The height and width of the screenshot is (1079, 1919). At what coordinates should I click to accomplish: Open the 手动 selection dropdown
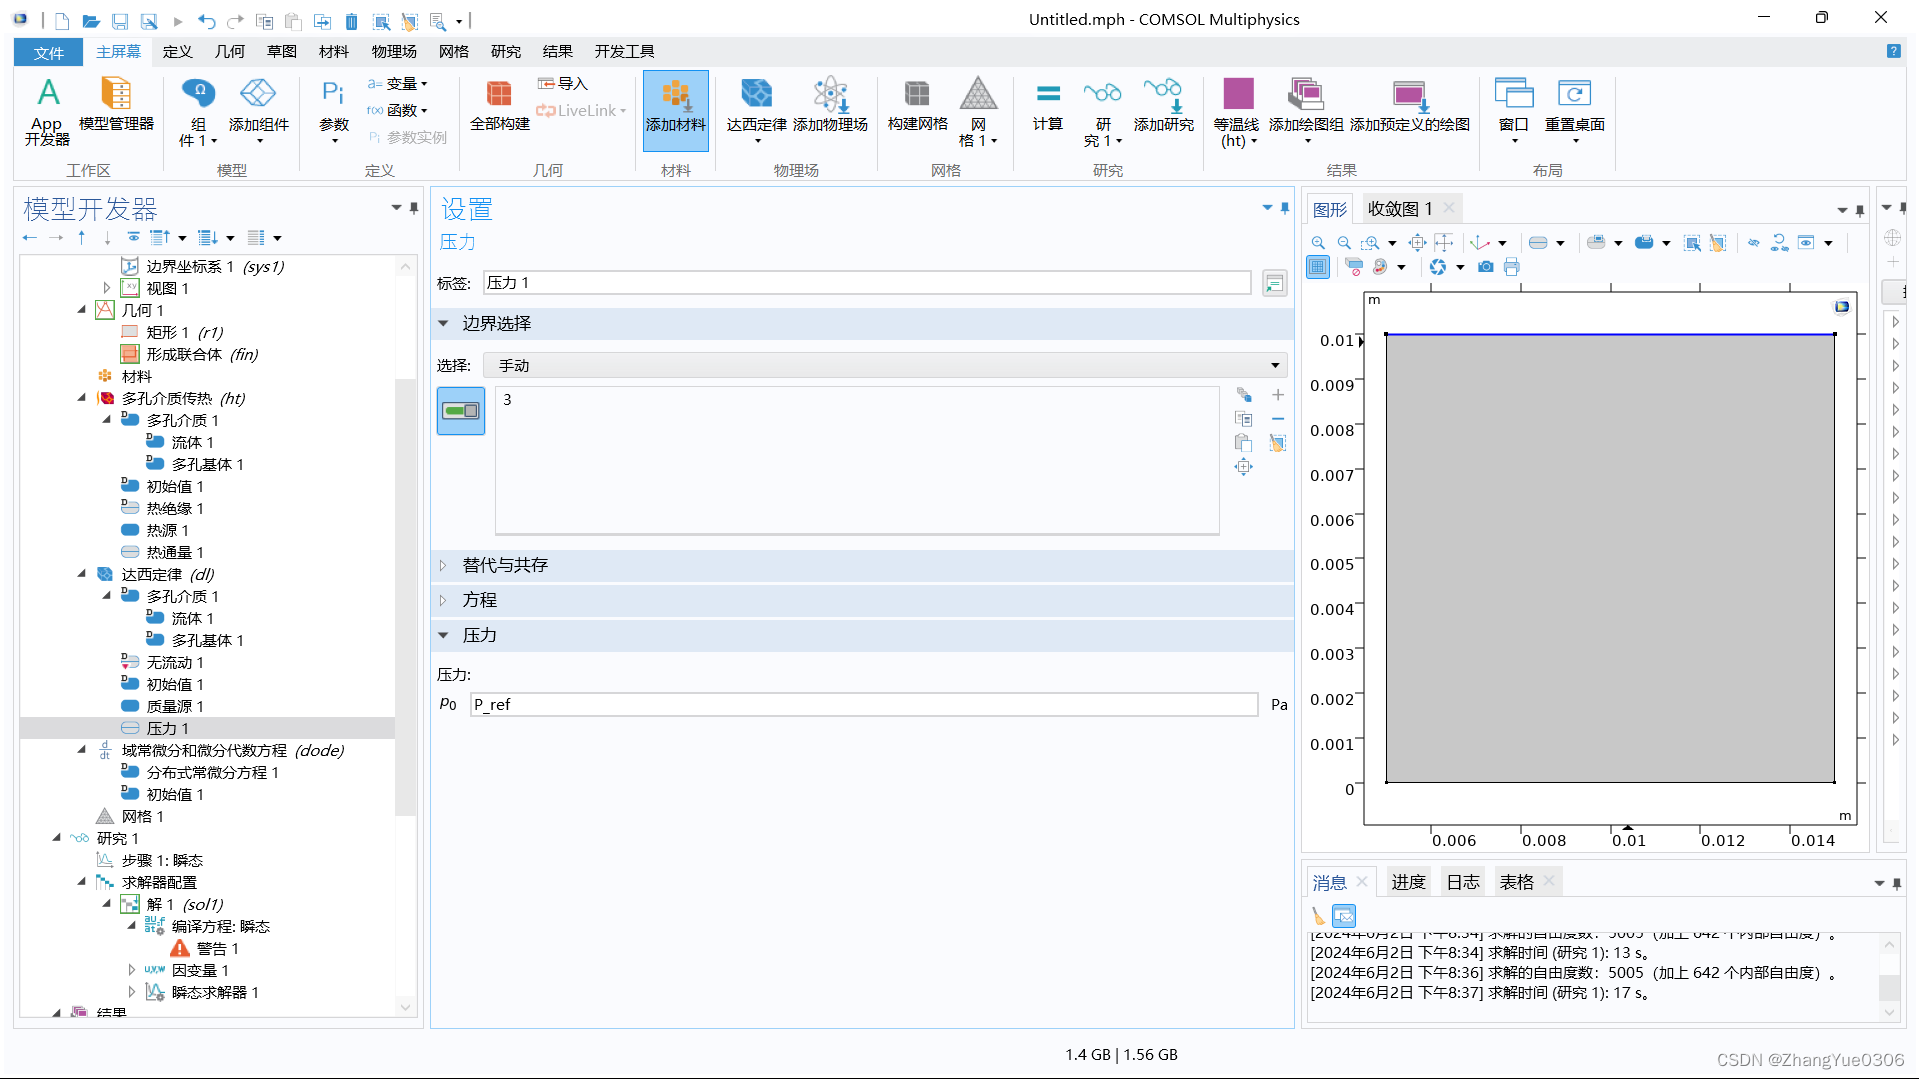pos(885,366)
